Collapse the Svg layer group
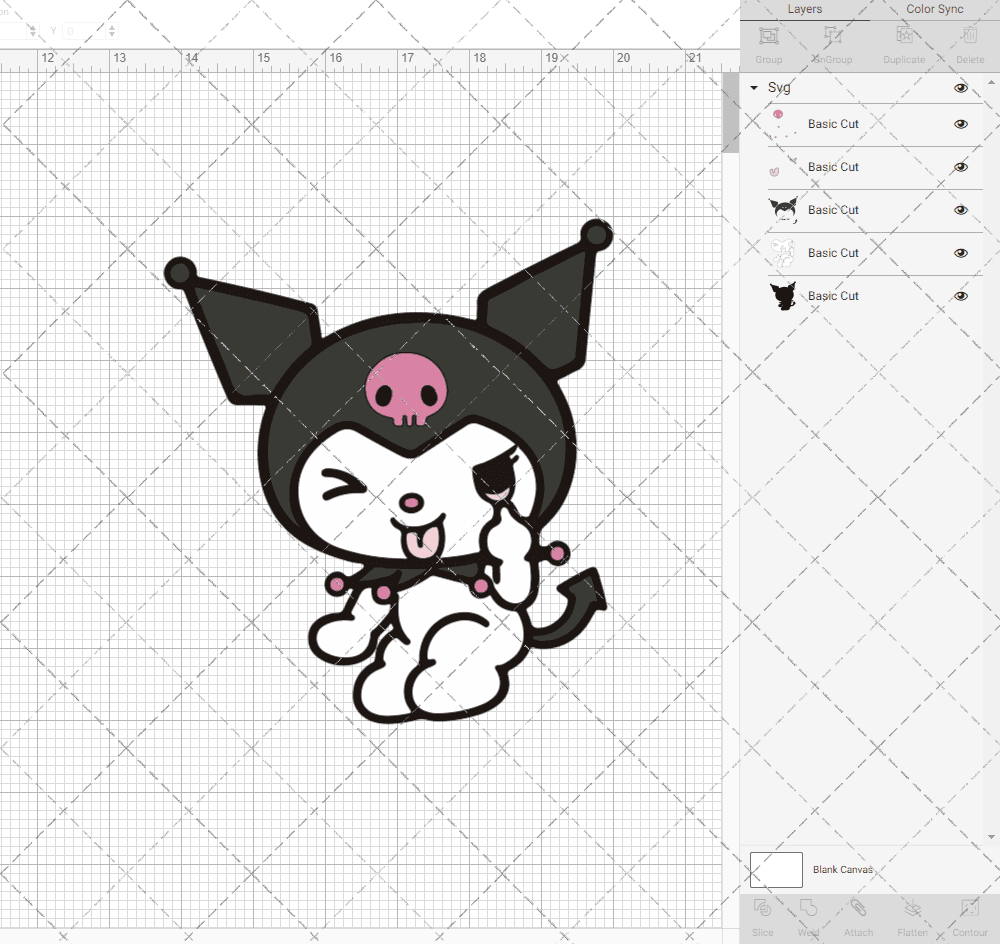 point(753,88)
